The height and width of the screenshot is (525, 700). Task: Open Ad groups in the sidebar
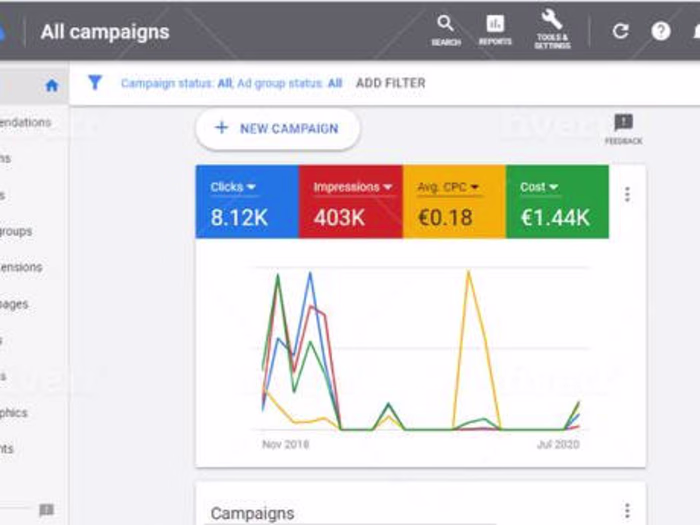[x=16, y=231]
